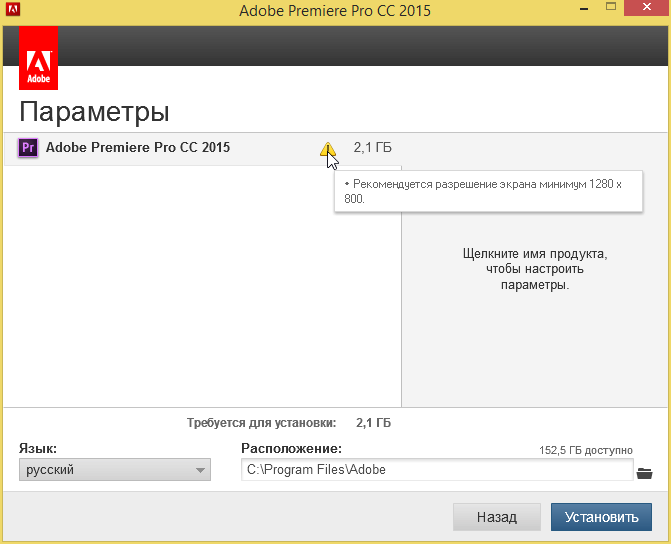Click the 2,1 ГБ size in product row
The height and width of the screenshot is (544, 671).
372,147
